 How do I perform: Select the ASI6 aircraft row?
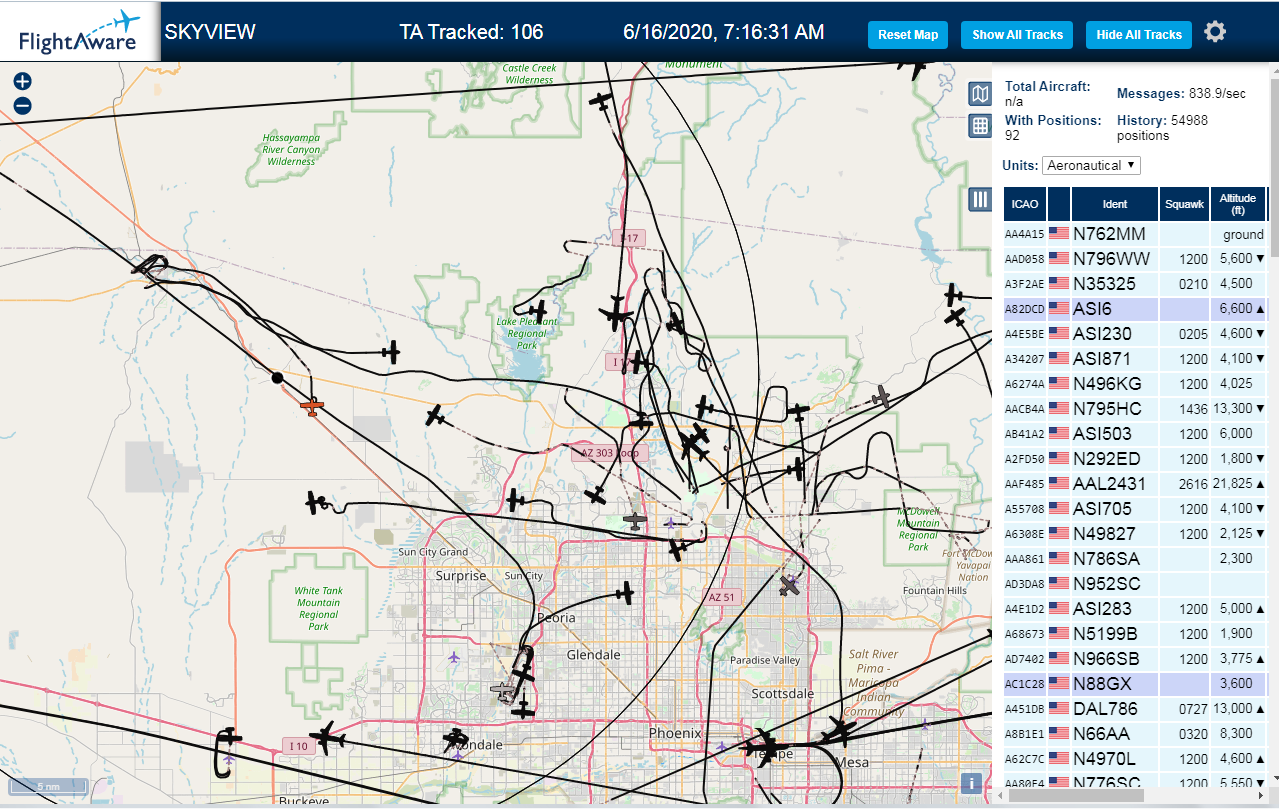coord(1136,309)
